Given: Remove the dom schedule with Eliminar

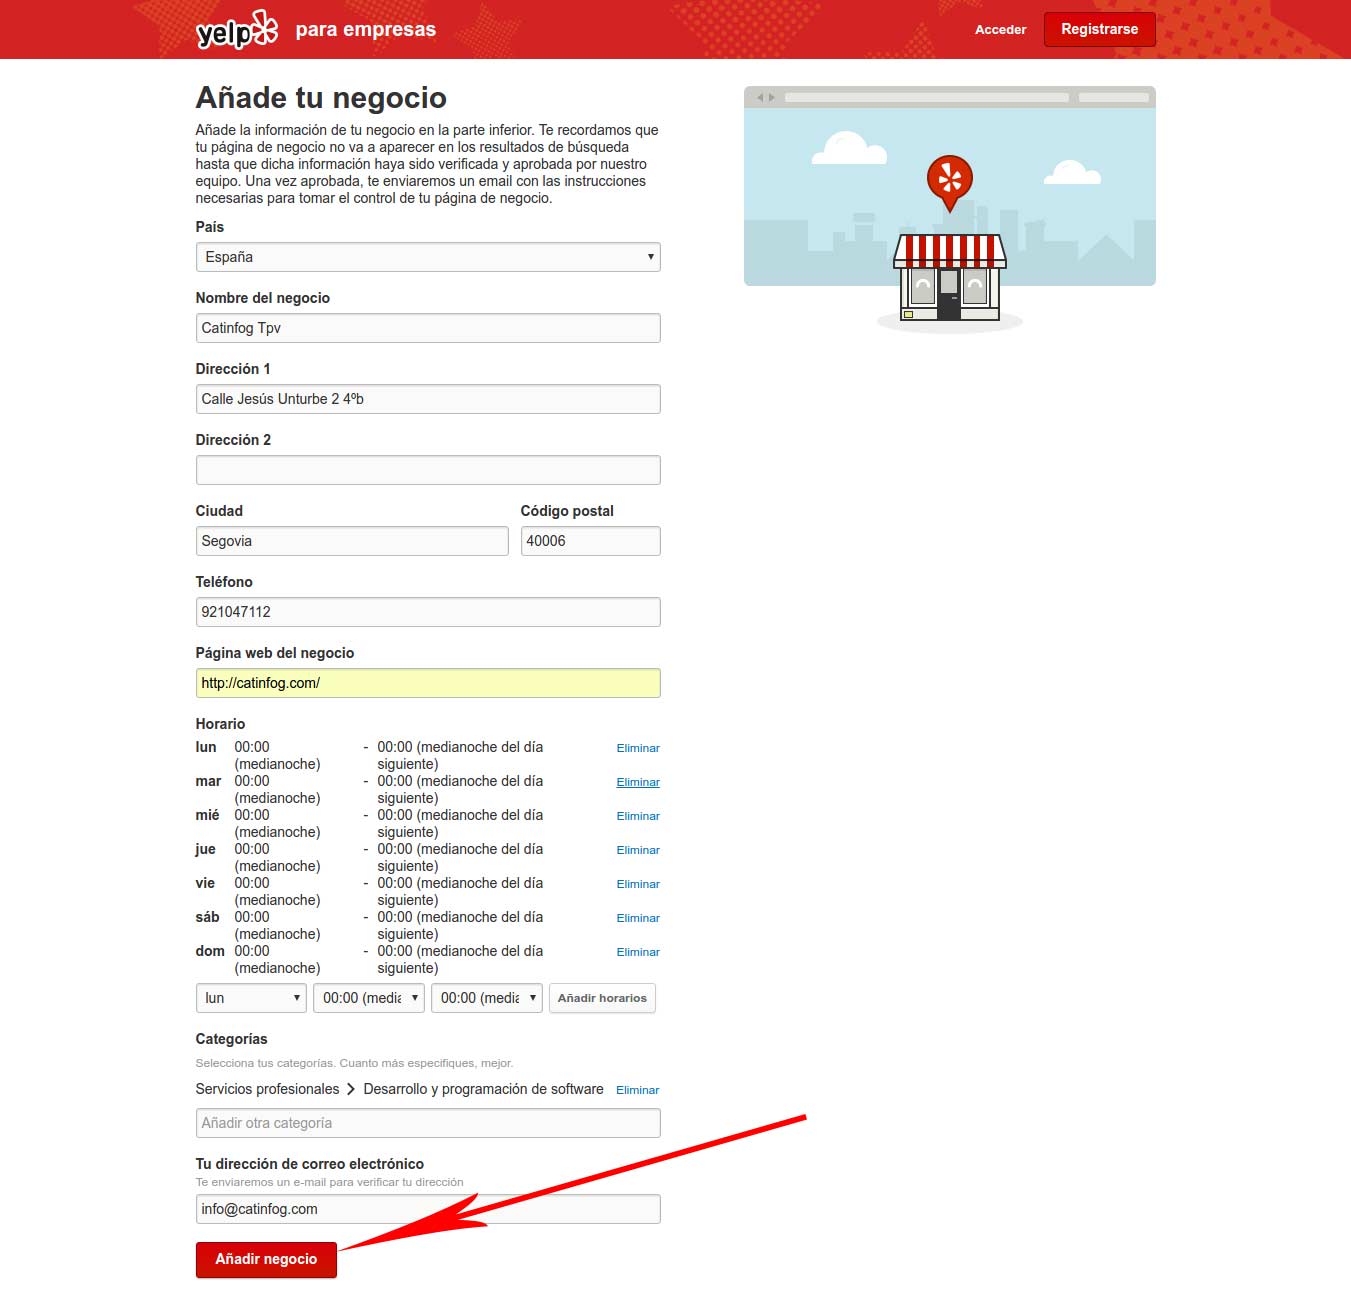Looking at the screenshot, I should point(638,952).
